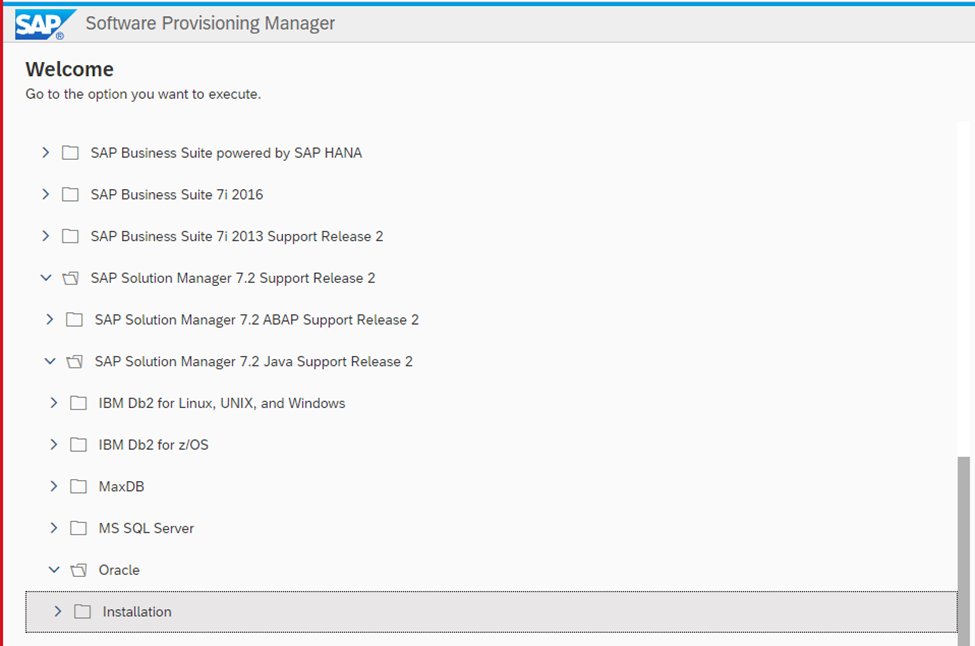Select the MaxDB tree entry
975x646 pixels.
tap(121, 486)
